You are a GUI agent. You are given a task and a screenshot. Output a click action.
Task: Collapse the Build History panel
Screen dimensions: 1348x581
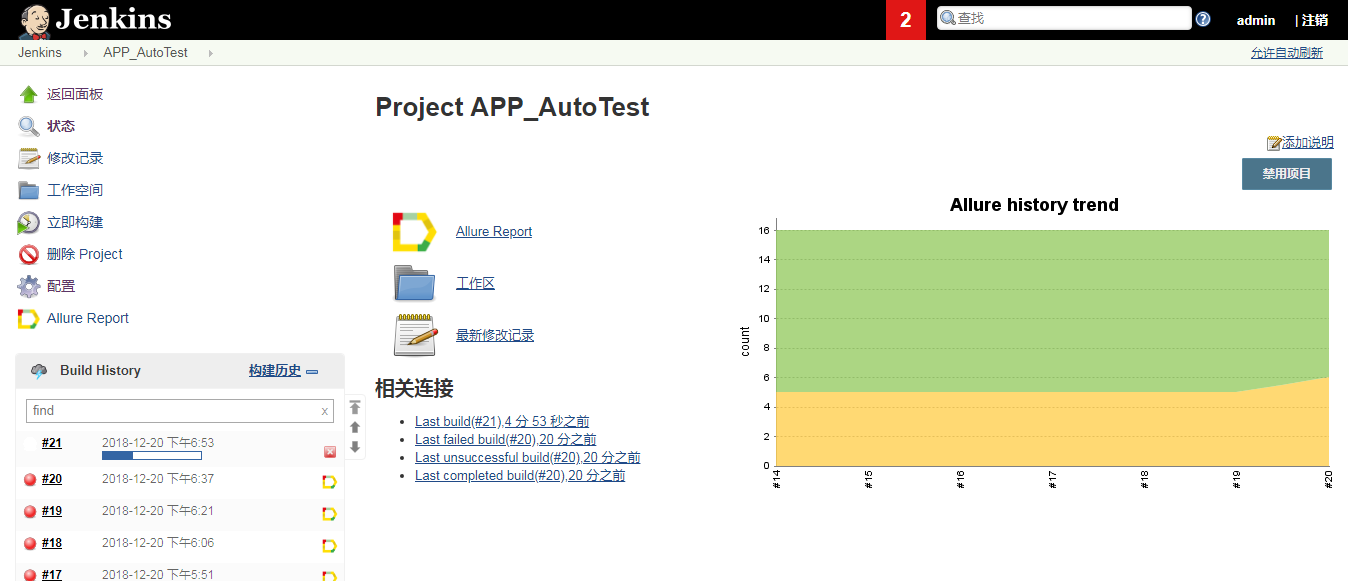[x=312, y=372]
